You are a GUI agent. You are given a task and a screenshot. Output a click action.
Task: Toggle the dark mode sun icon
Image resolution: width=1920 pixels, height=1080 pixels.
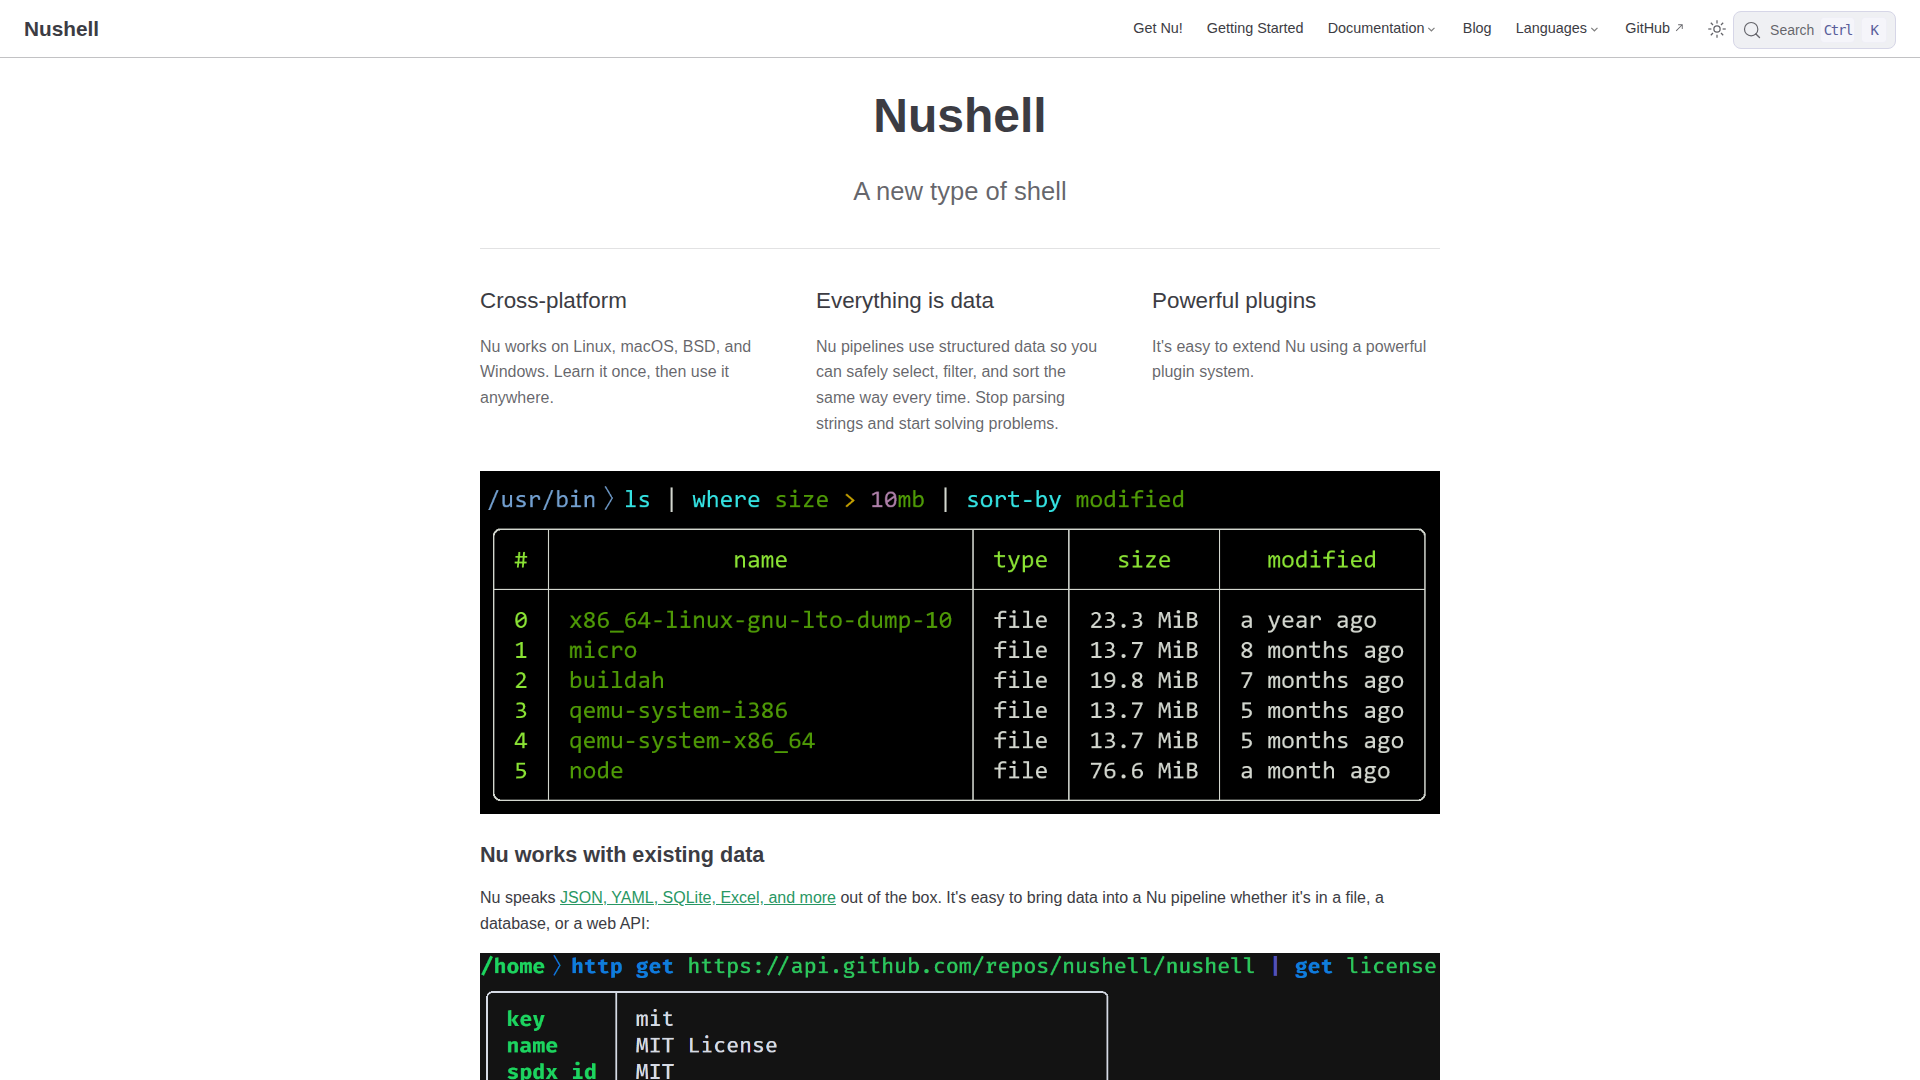pos(1716,29)
